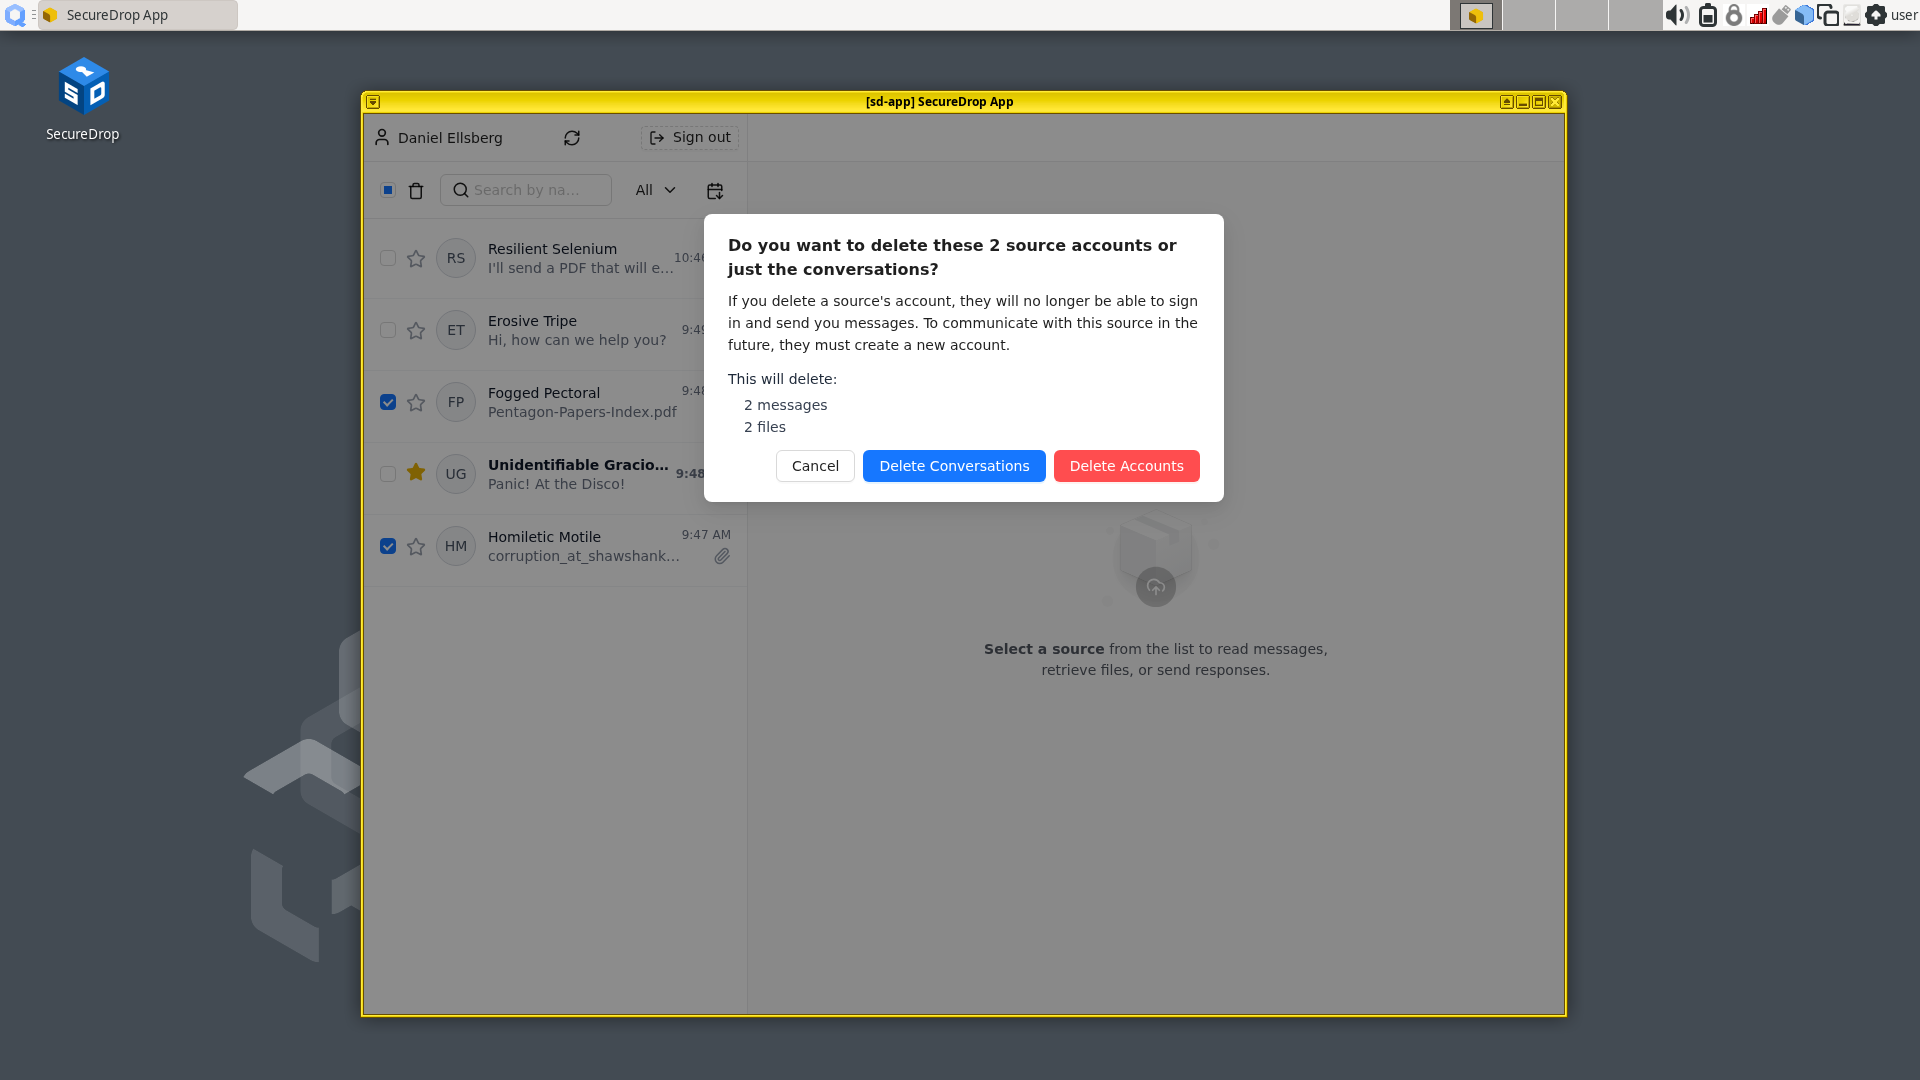The width and height of the screenshot is (1920, 1080).
Task: Cancel the delete dialog
Action: 815,466
